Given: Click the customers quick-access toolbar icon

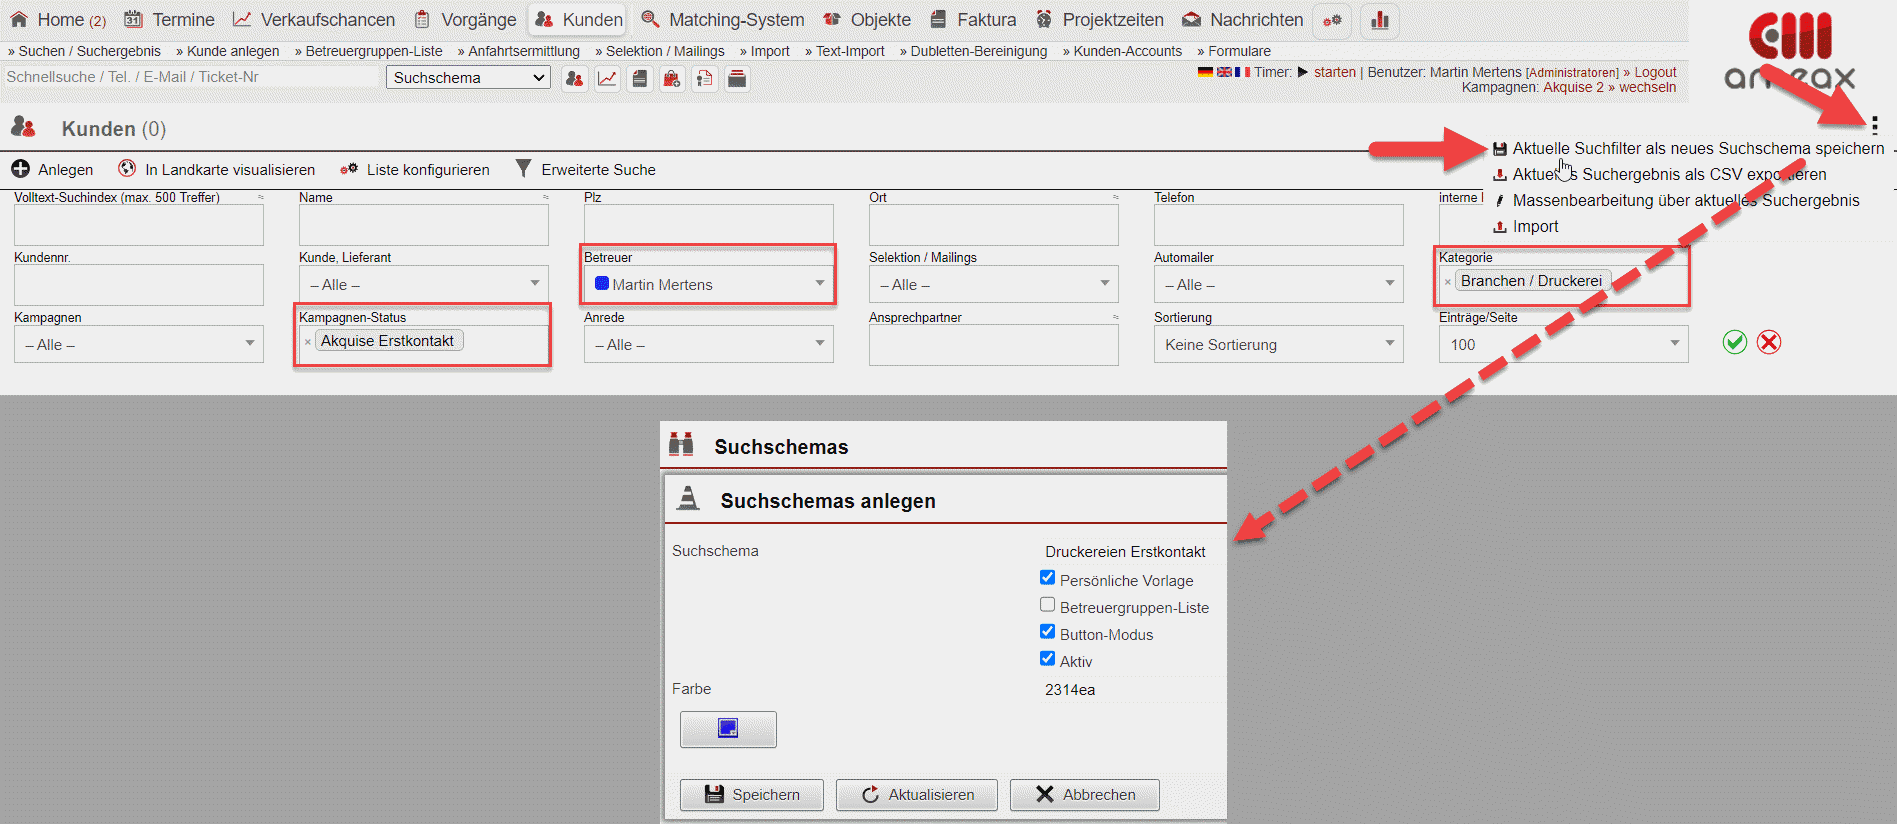Looking at the screenshot, I should coord(574,79).
